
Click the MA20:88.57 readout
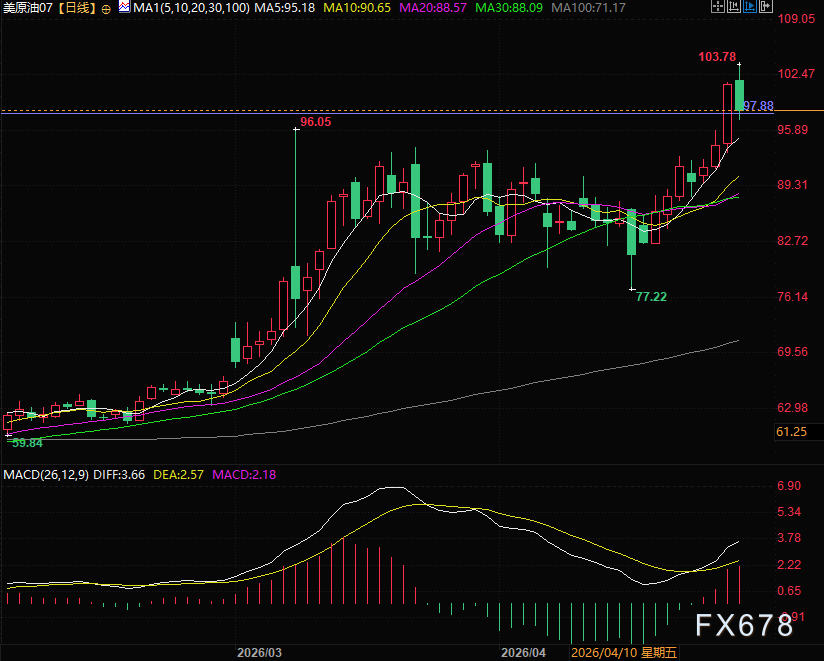coord(433,8)
